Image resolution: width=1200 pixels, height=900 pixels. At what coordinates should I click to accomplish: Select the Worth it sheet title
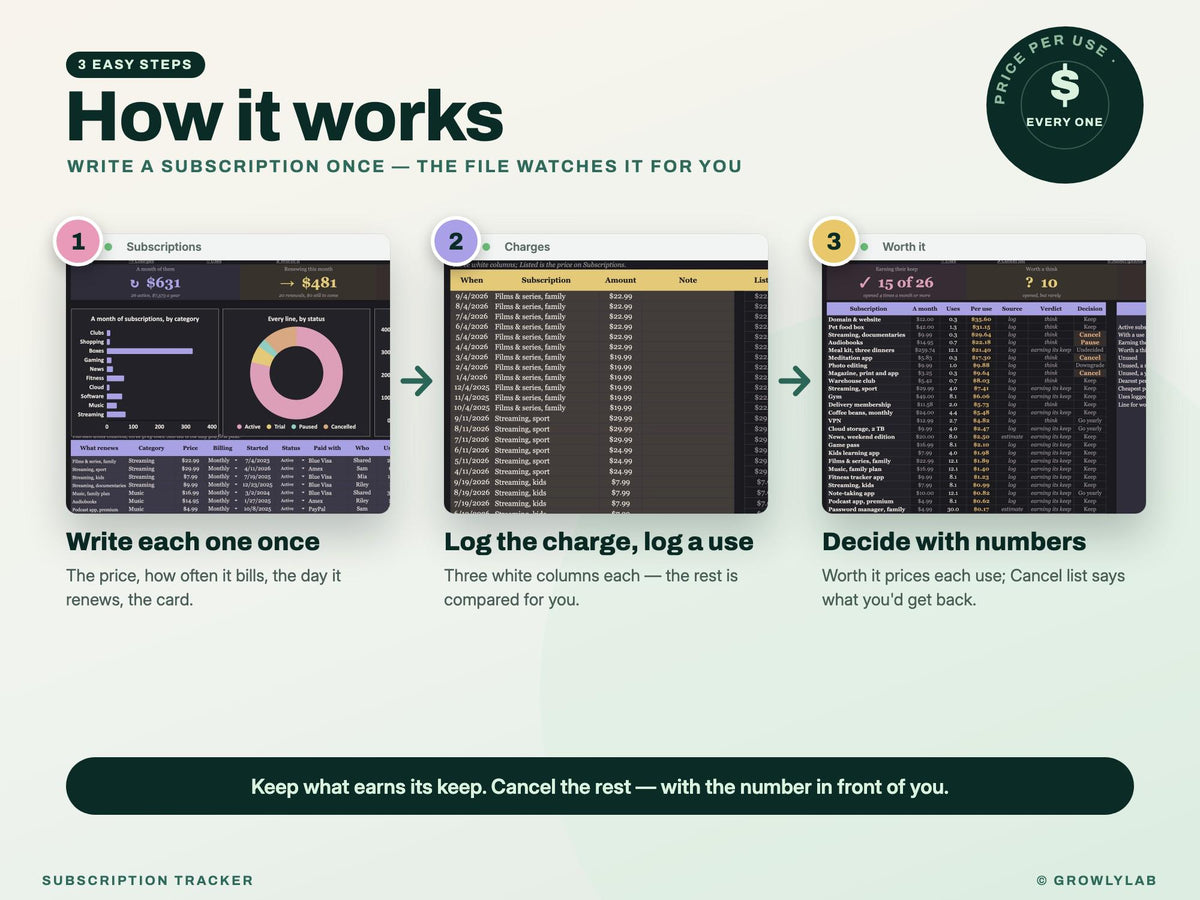click(x=904, y=247)
